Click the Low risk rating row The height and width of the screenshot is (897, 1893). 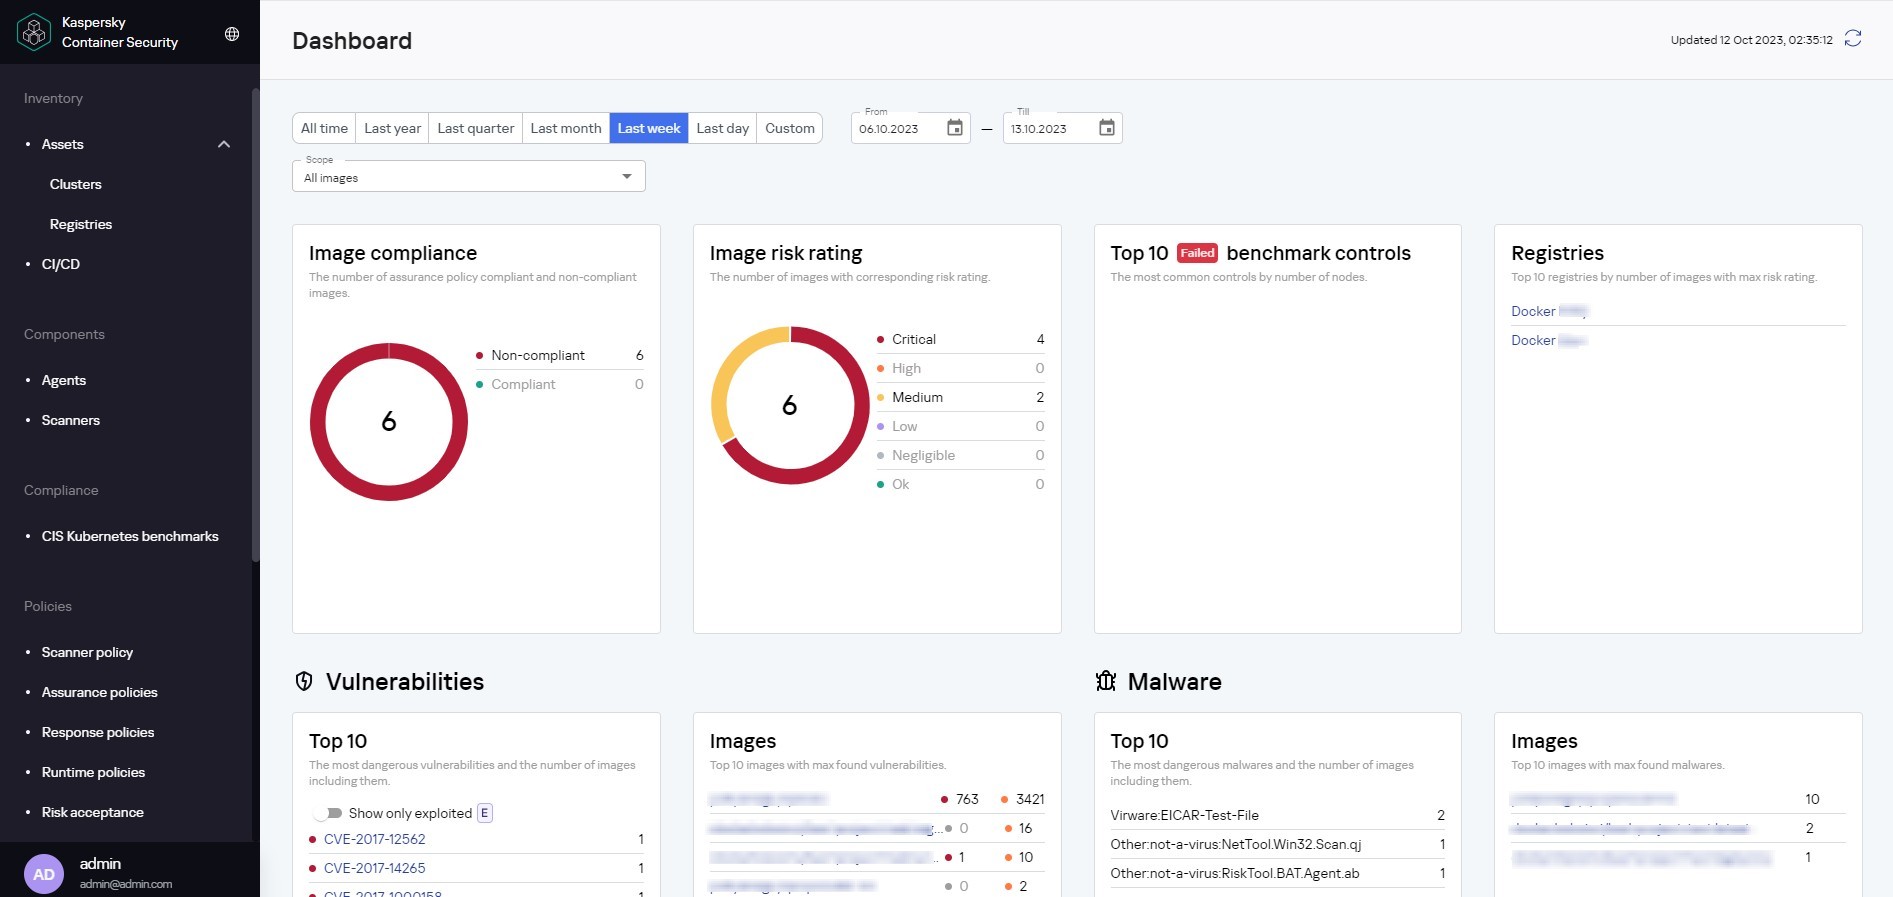click(961, 426)
